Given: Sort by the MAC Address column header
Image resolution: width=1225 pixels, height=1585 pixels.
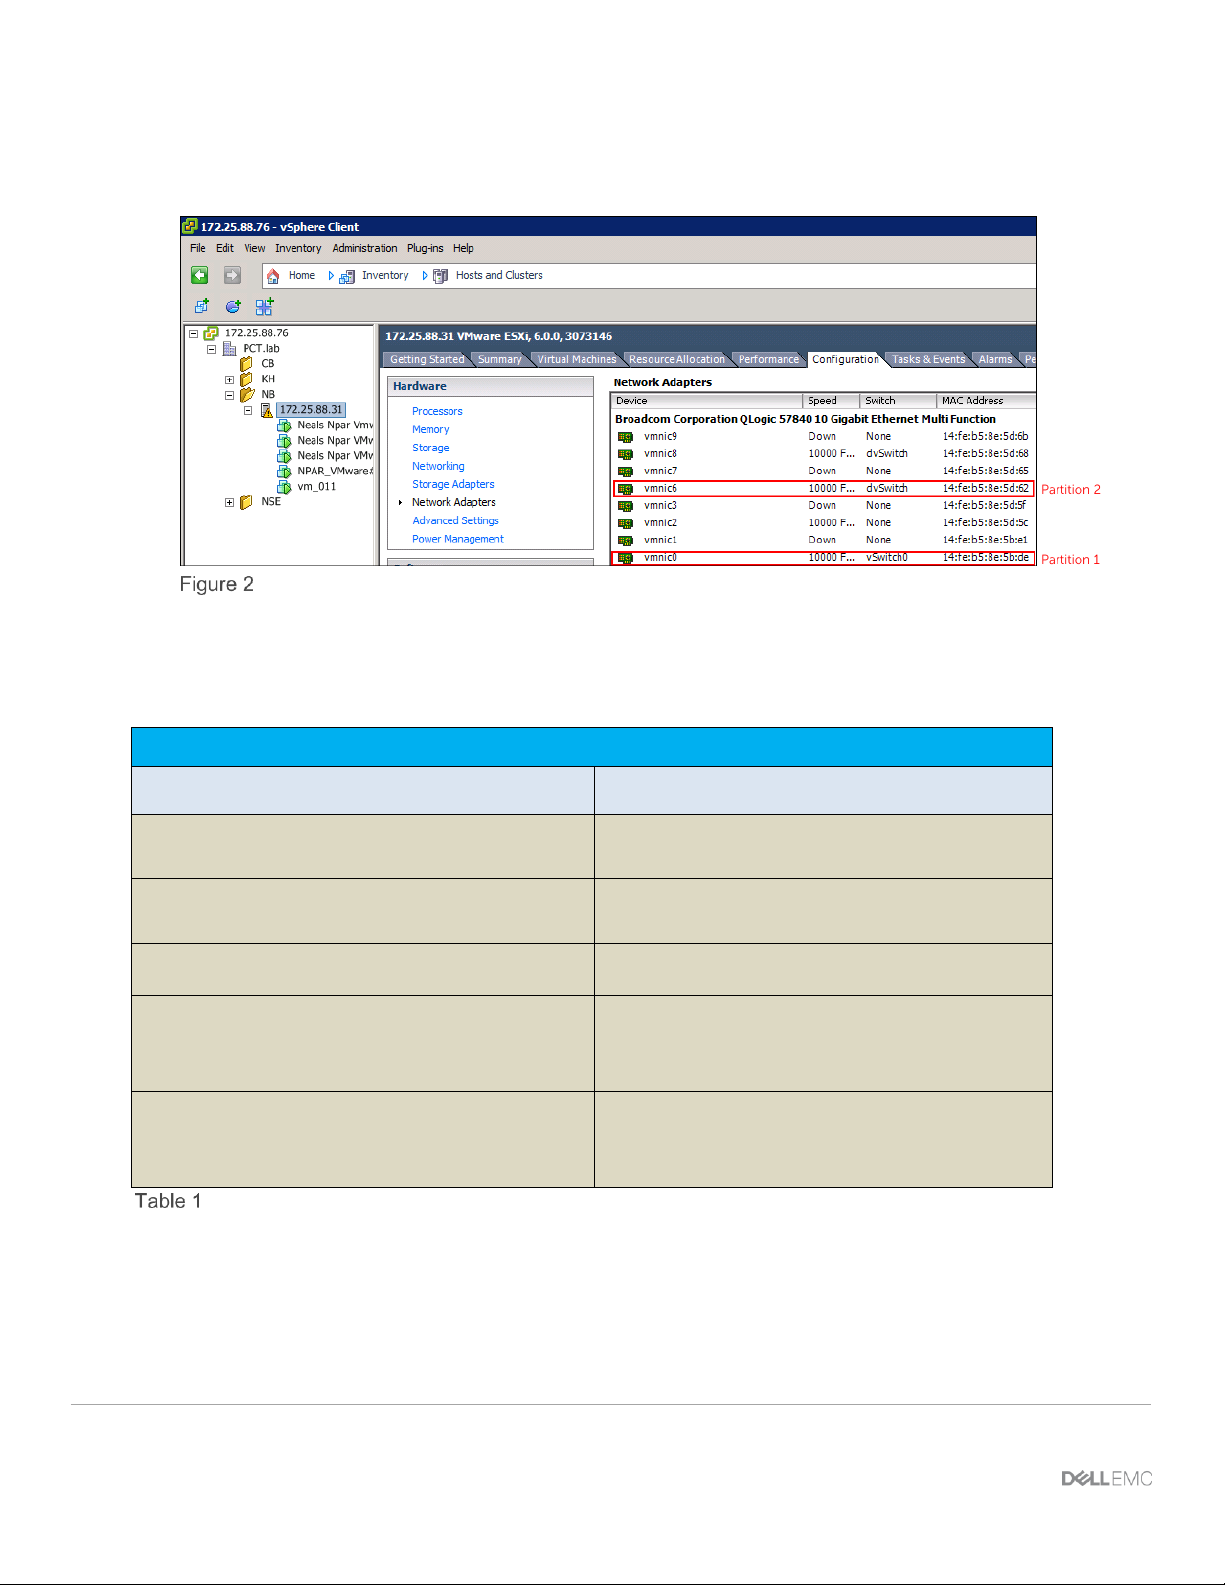Looking at the screenshot, I should coord(986,400).
